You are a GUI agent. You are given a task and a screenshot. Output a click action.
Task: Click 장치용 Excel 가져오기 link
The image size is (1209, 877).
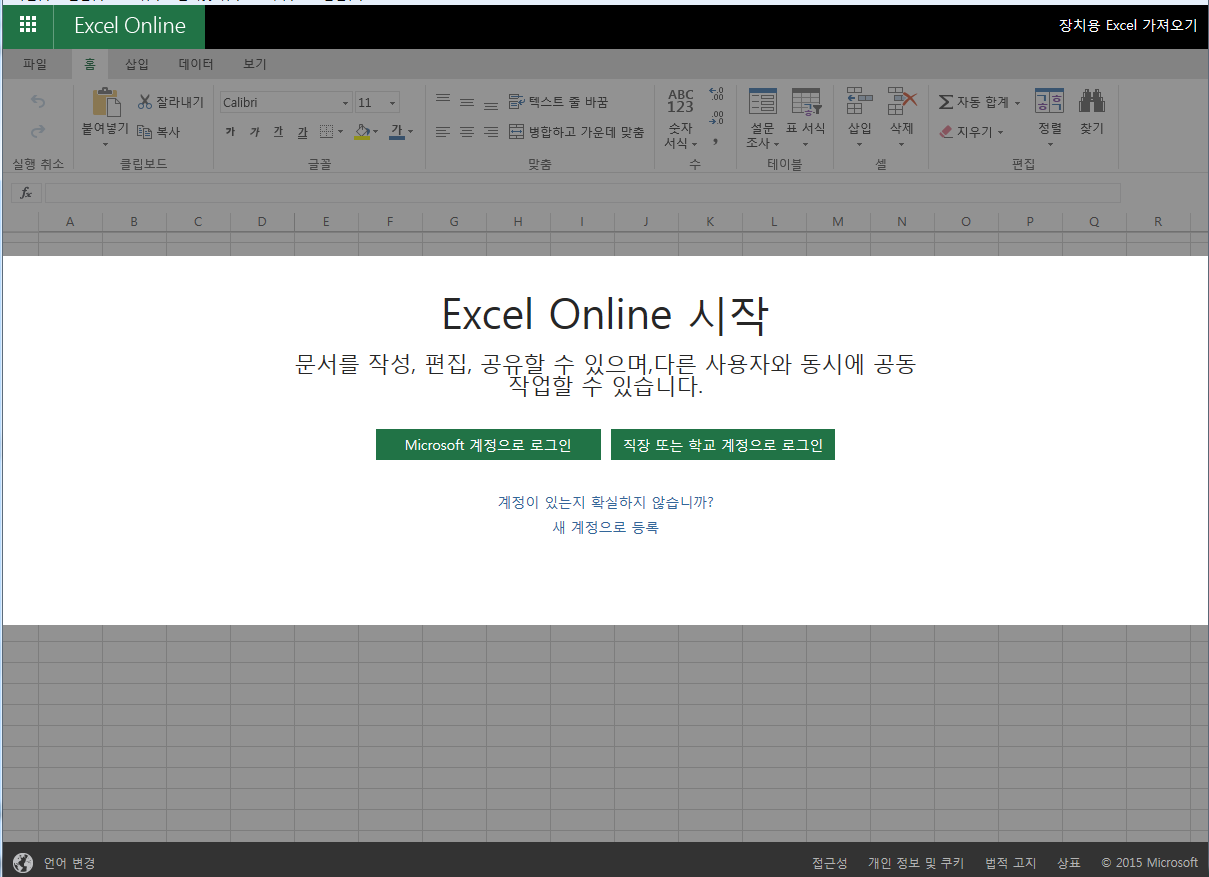pyautogui.click(x=1128, y=26)
